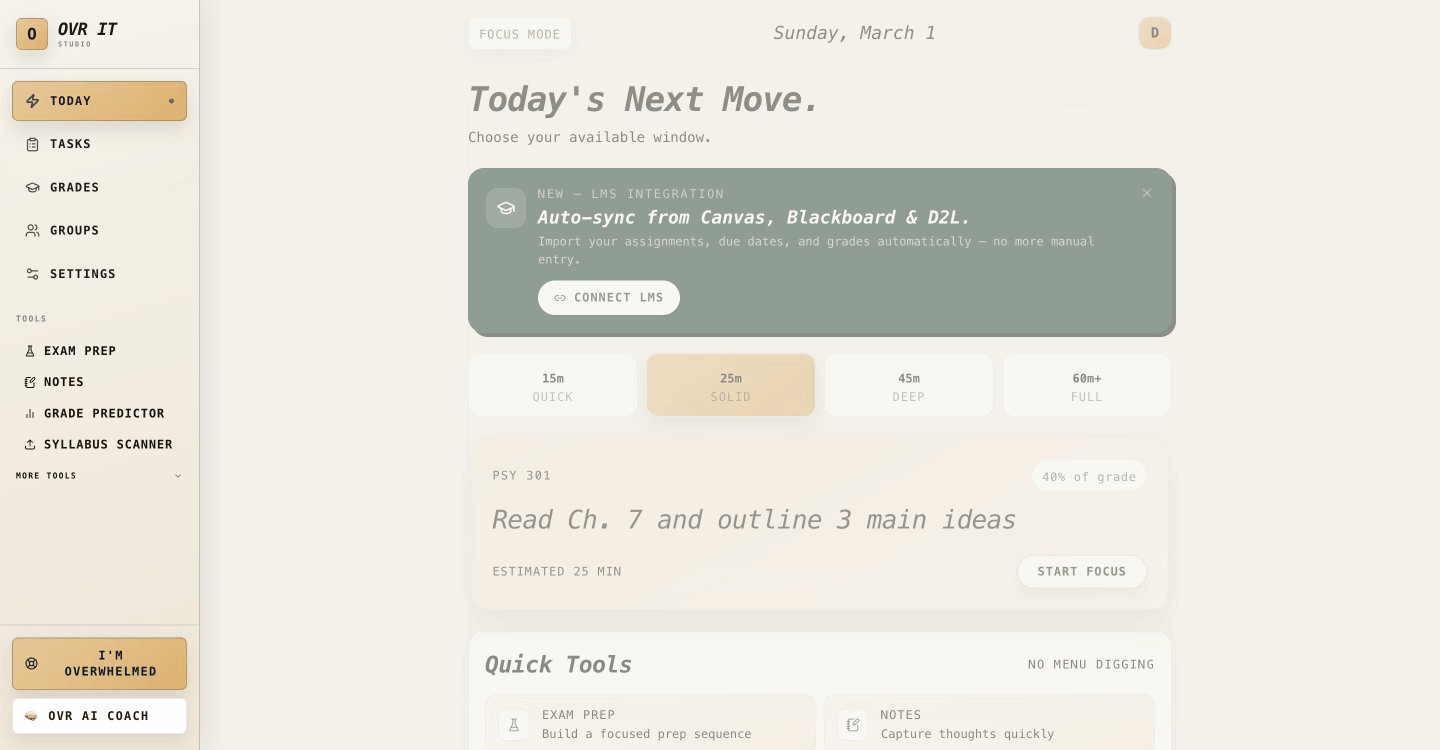Enable Focus Mode
Image resolution: width=1440 pixels, height=750 pixels.
[520, 33]
